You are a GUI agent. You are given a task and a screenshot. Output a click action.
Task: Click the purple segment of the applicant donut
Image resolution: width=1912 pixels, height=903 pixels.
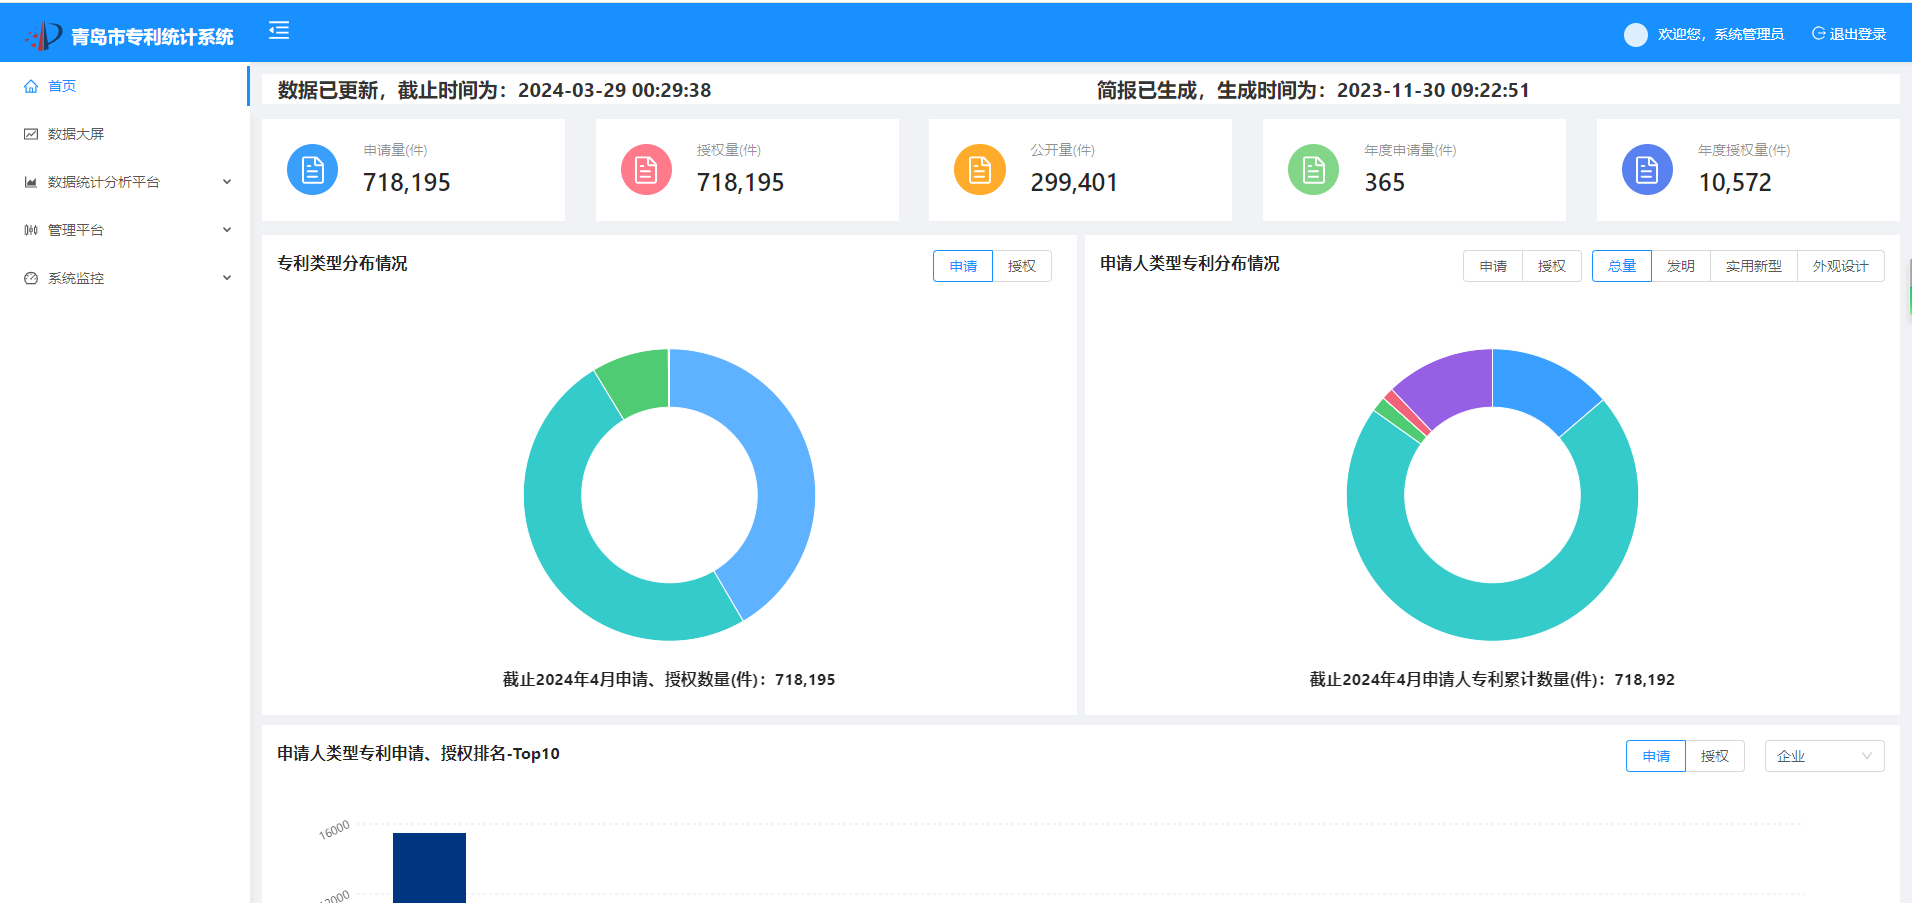point(1450,385)
